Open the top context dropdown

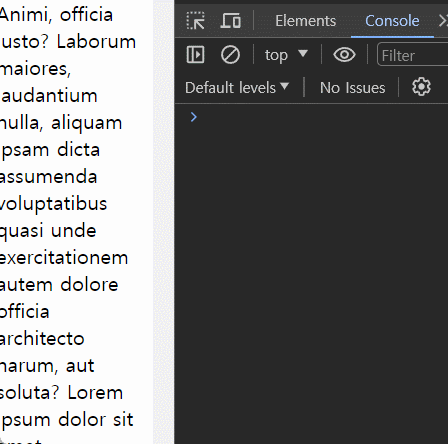286,55
